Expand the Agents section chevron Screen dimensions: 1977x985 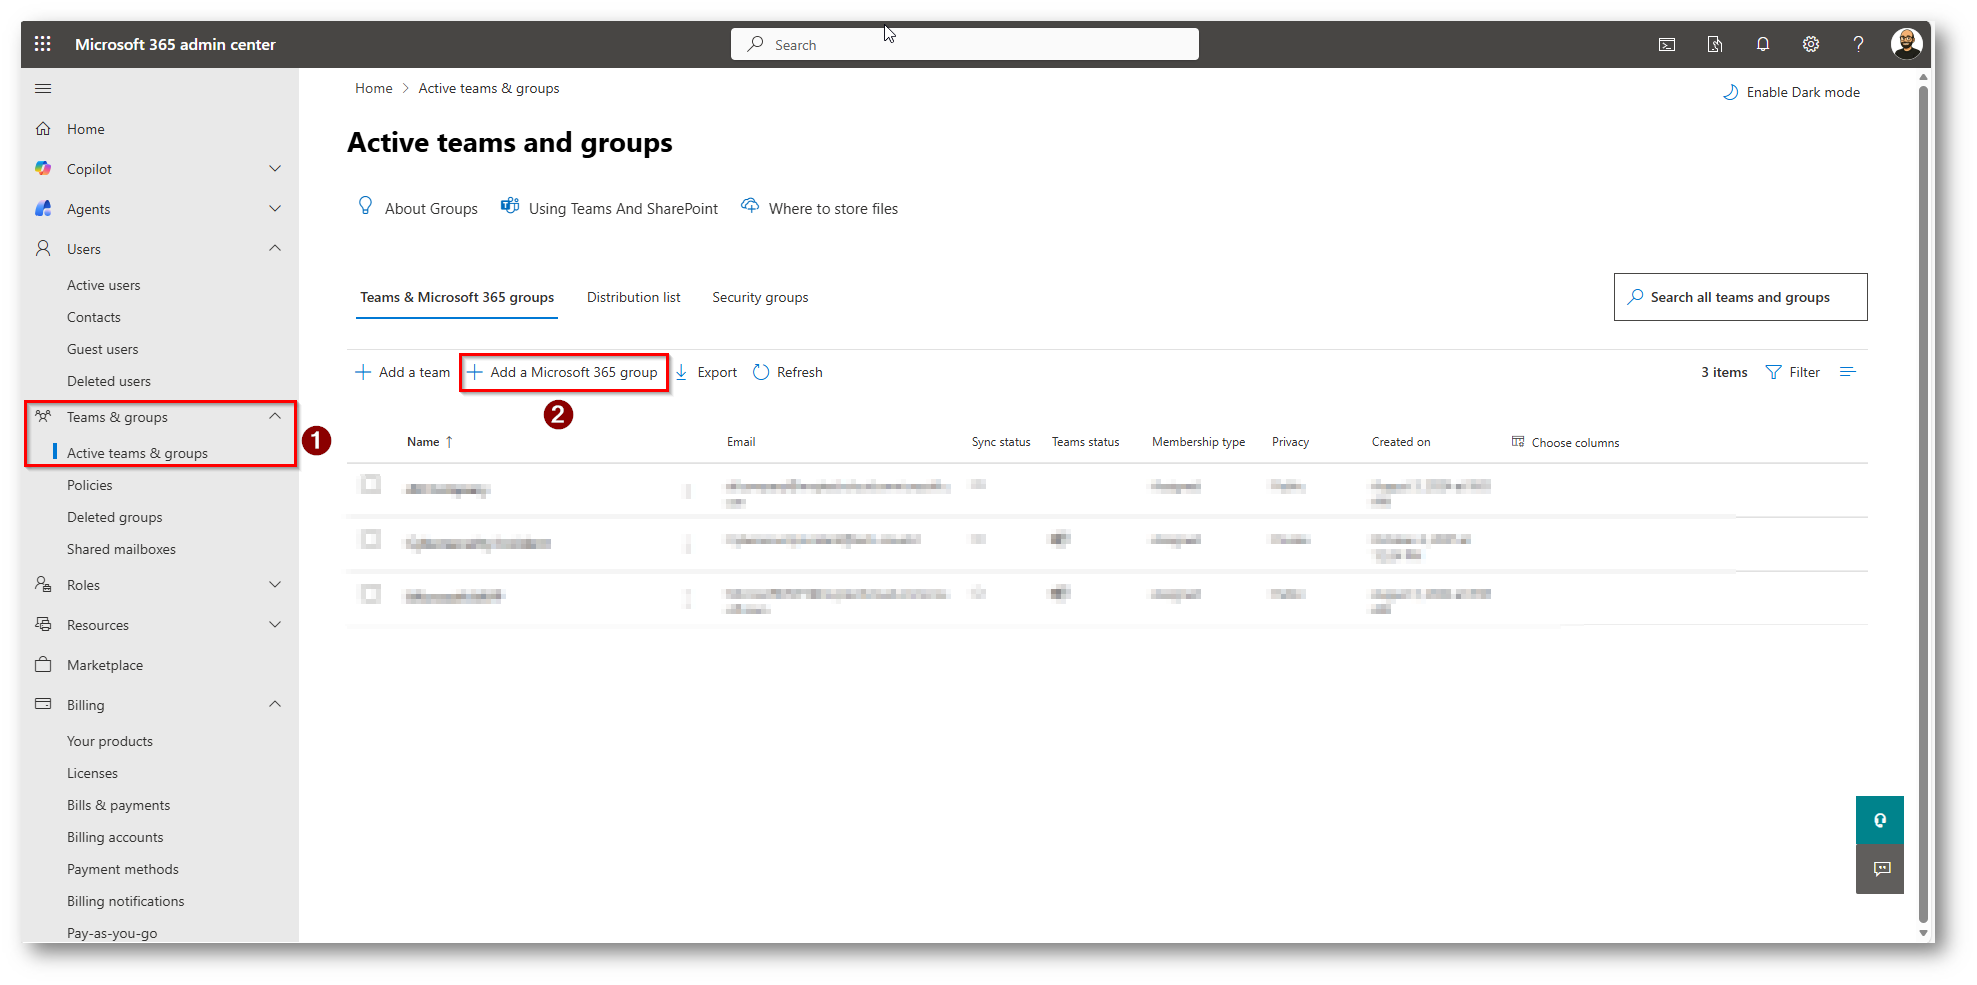275,209
